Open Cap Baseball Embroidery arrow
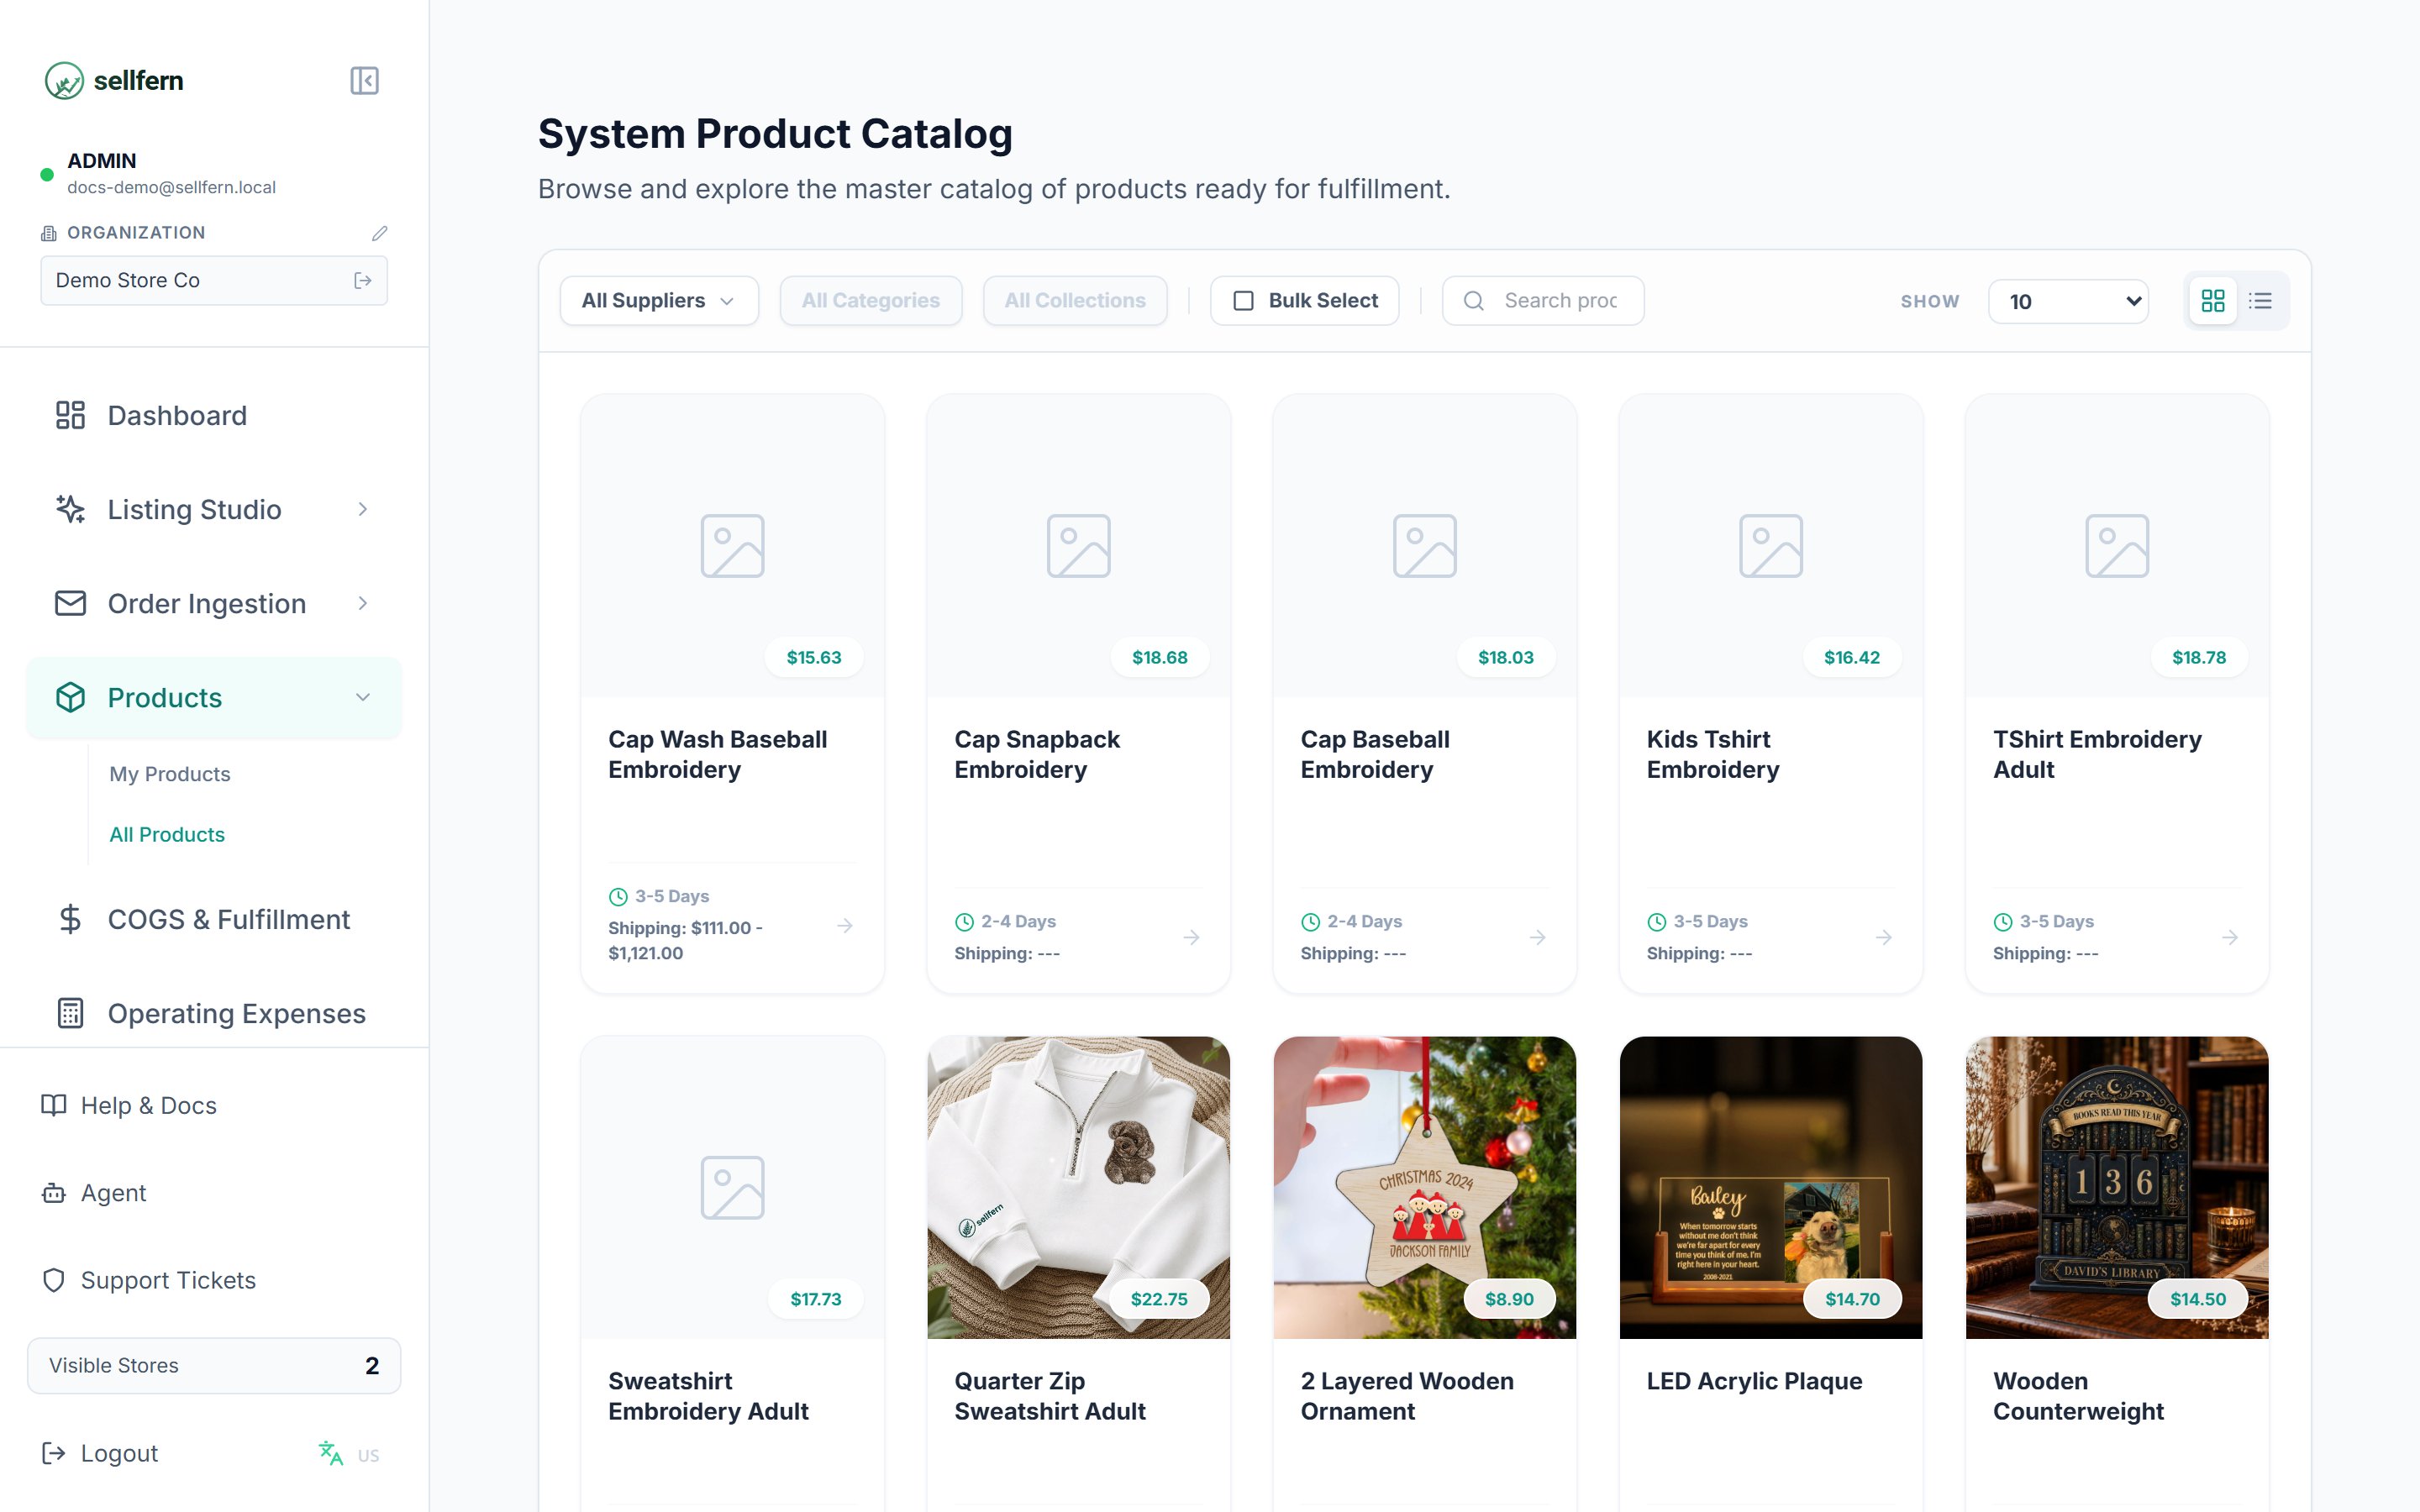This screenshot has height=1512, width=2420. (1537, 937)
